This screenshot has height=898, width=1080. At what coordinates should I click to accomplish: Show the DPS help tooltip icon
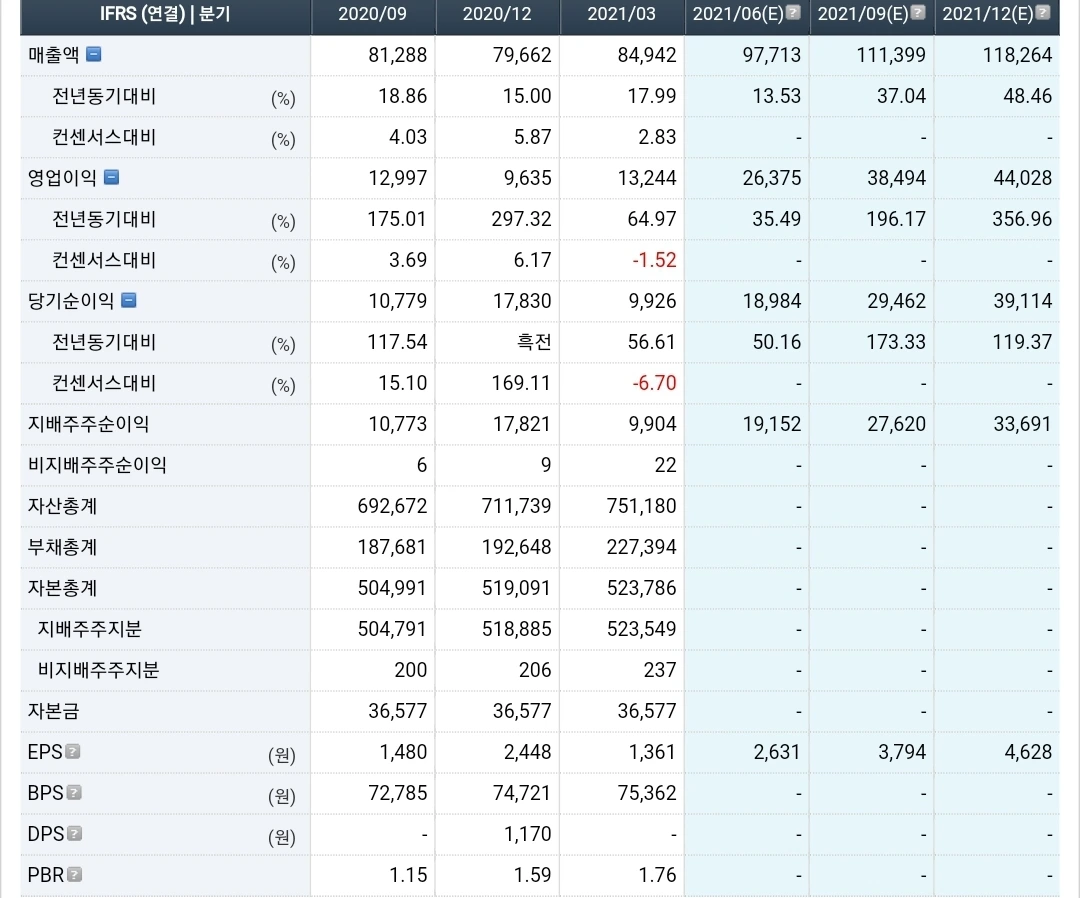pyautogui.click(x=74, y=834)
